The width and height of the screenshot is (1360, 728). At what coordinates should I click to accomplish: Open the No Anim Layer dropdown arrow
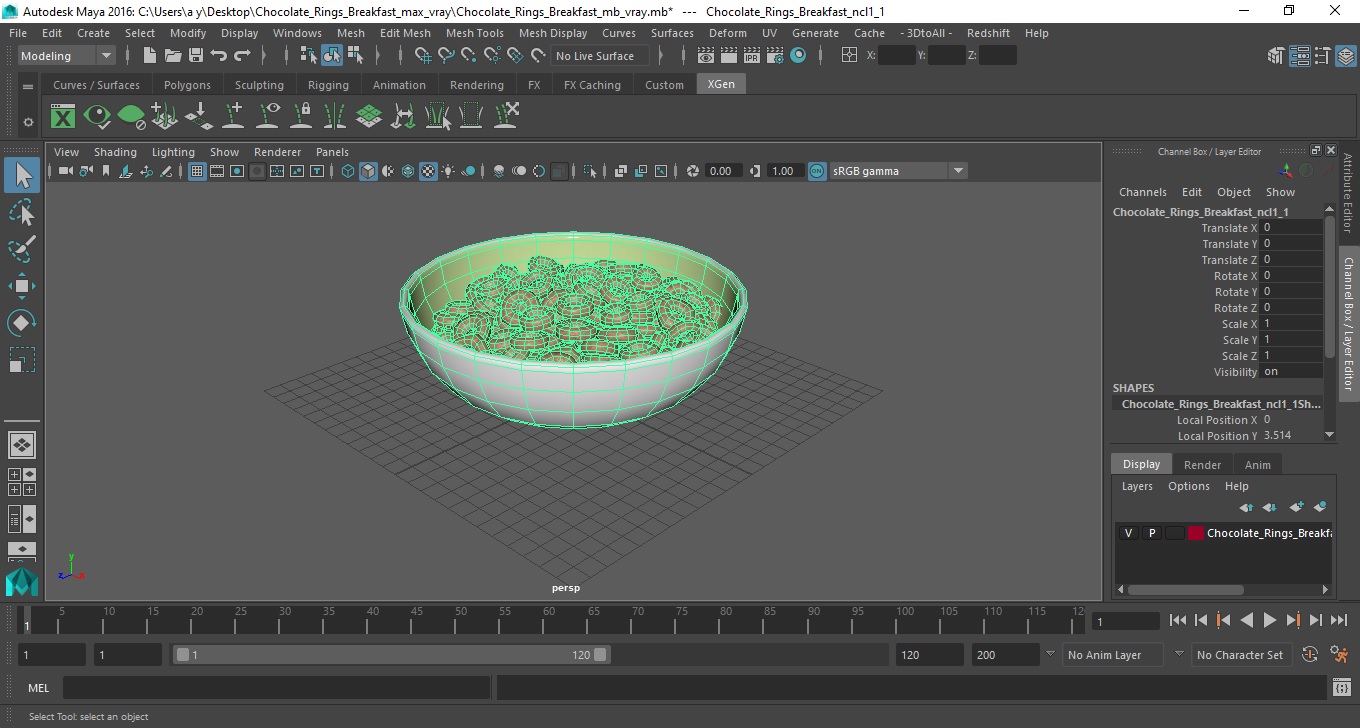click(x=1050, y=654)
